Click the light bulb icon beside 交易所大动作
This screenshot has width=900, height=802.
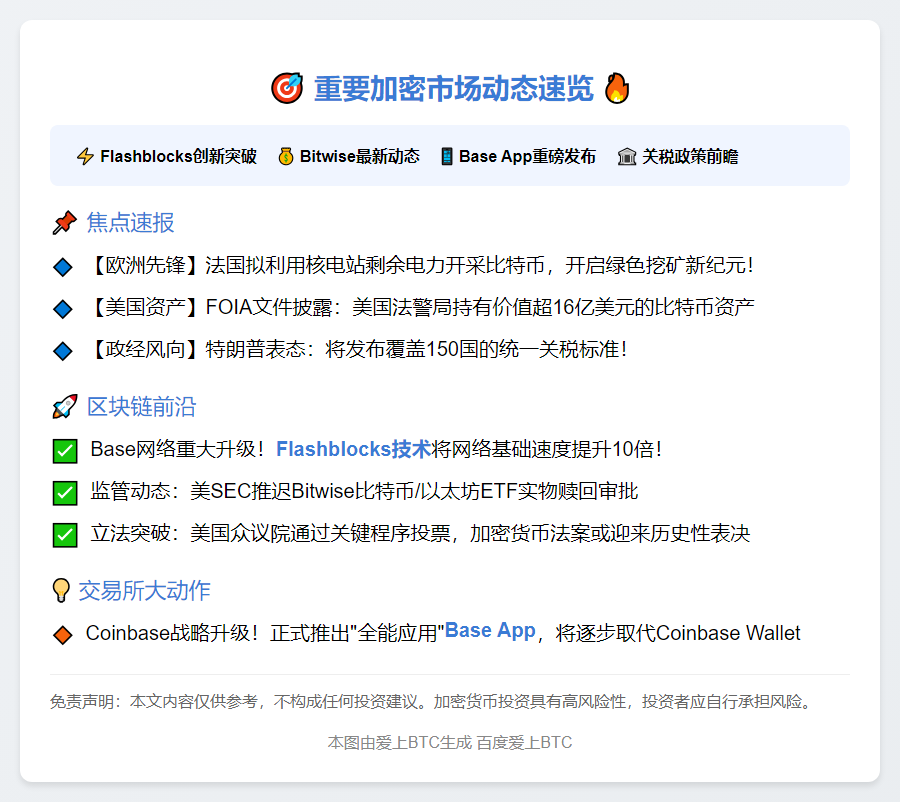pos(61,591)
